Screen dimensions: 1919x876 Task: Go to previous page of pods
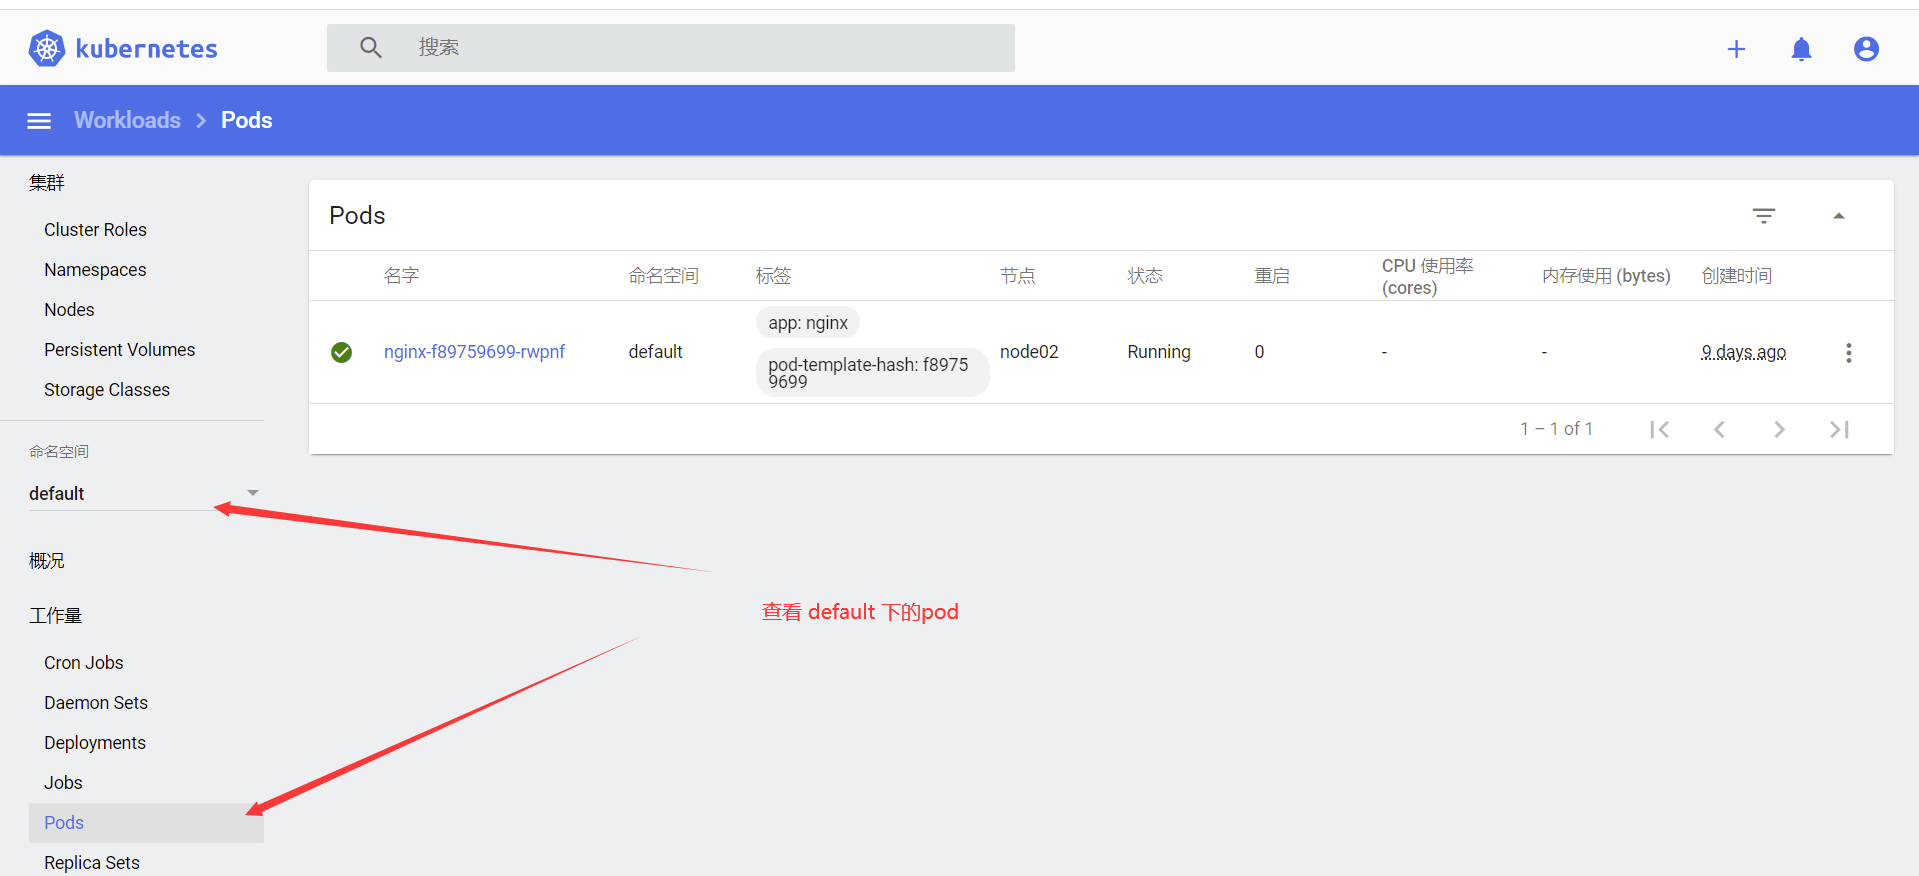(1719, 429)
